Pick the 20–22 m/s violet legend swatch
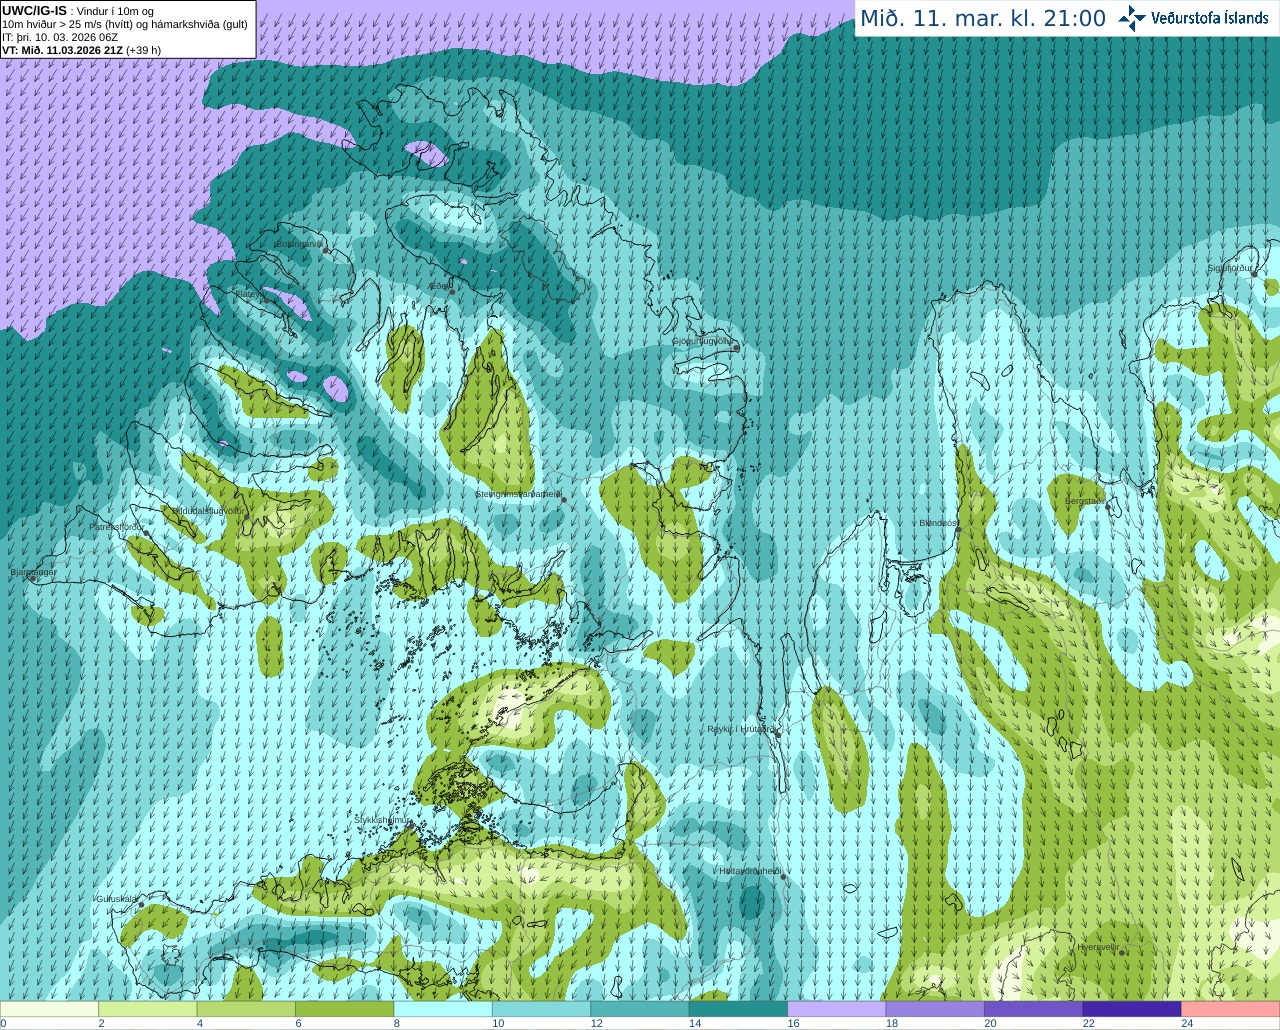This screenshot has height=1030, width=1280. [1034, 1009]
